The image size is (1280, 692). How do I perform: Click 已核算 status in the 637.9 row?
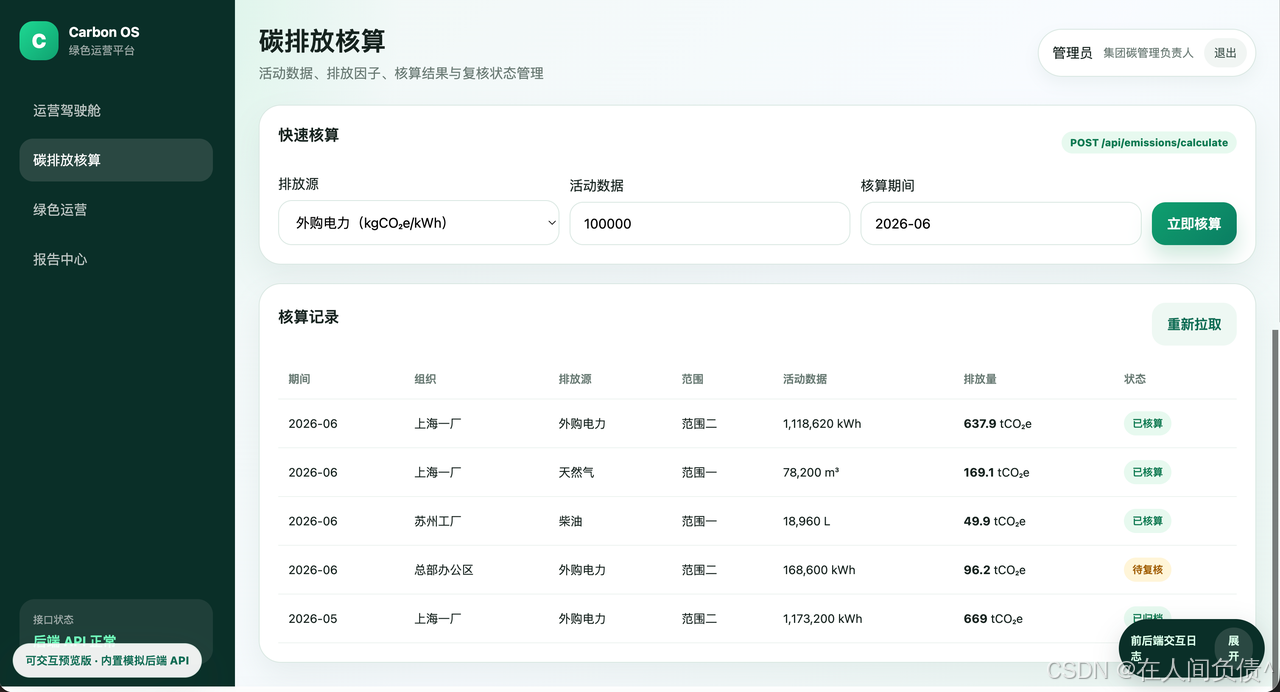click(x=1148, y=423)
